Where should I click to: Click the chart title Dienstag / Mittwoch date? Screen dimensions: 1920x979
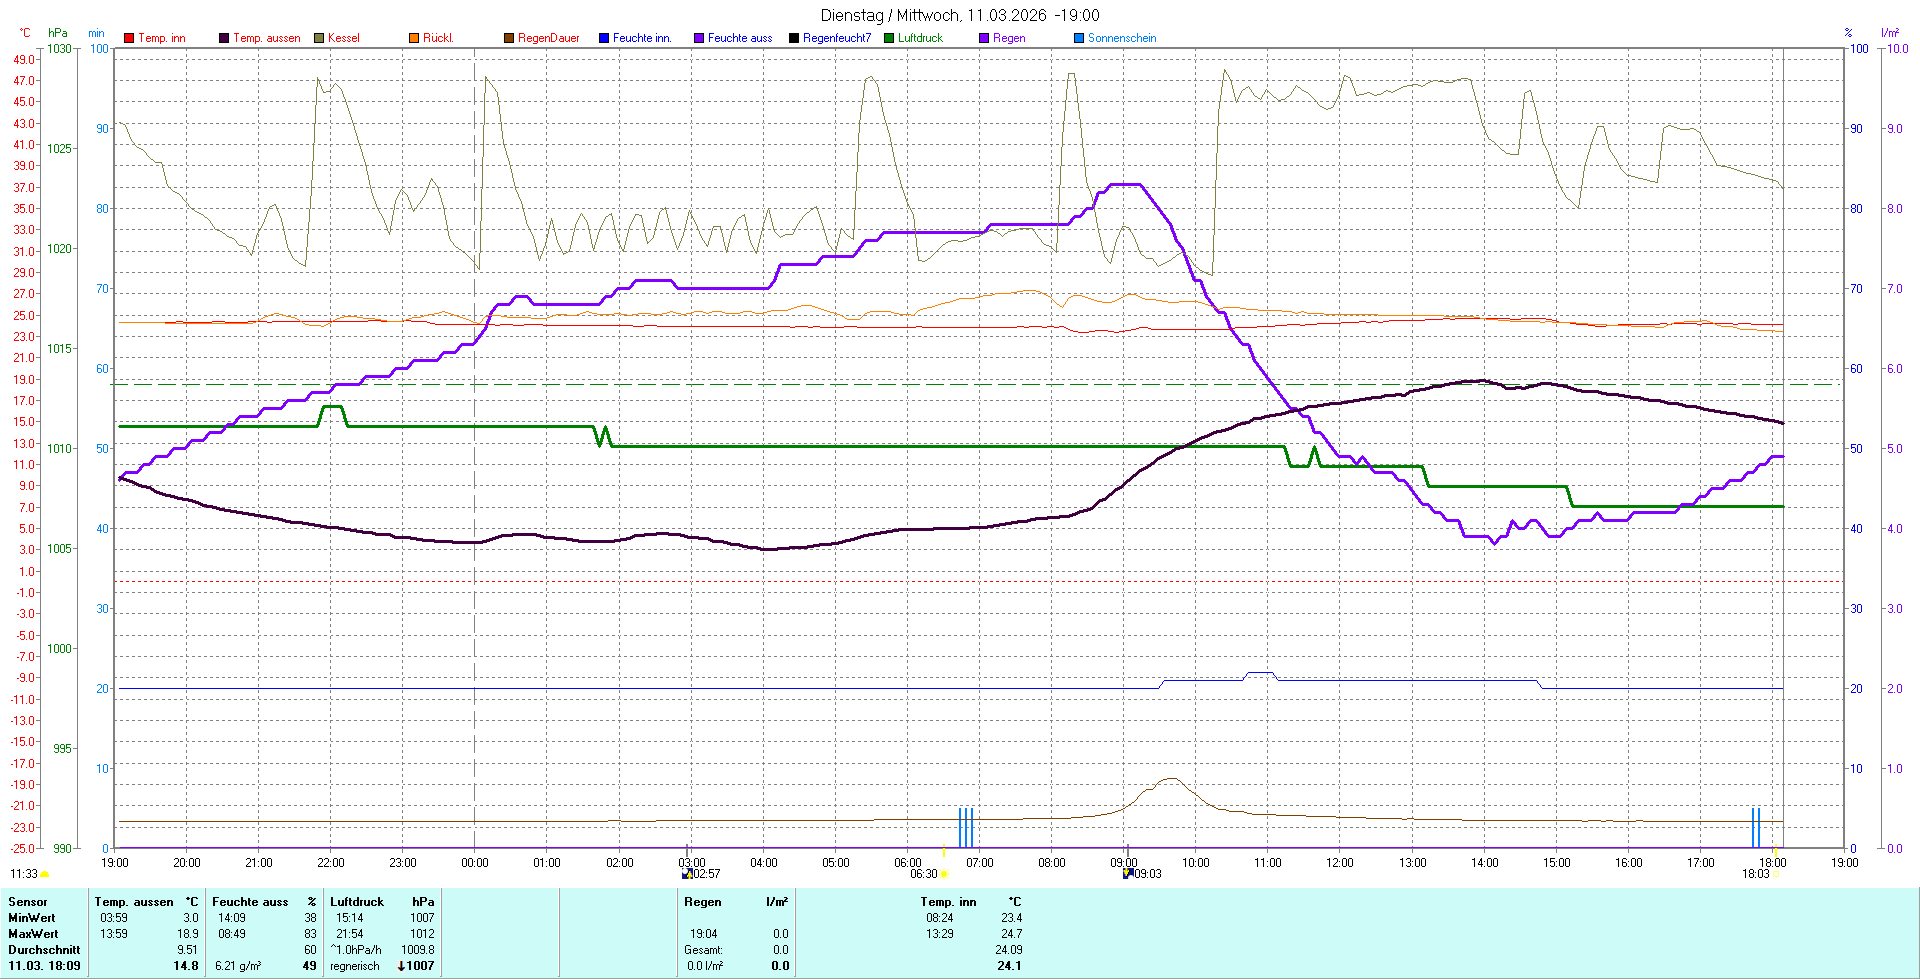pyautogui.click(x=959, y=15)
